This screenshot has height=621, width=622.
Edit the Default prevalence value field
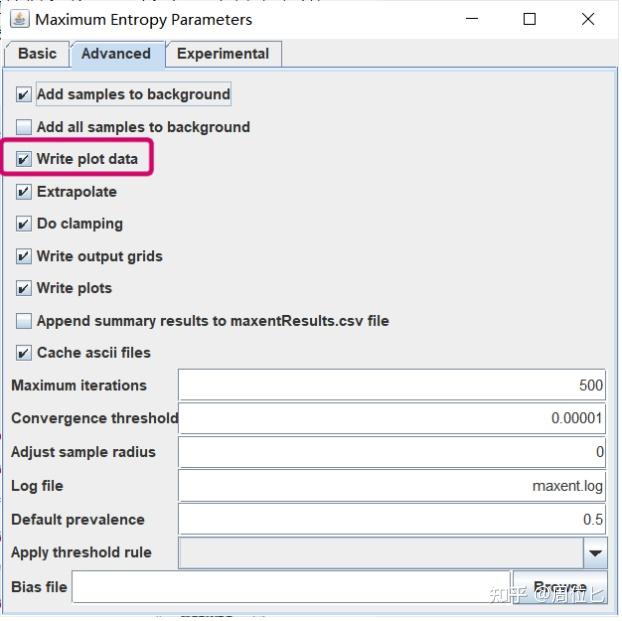point(392,519)
